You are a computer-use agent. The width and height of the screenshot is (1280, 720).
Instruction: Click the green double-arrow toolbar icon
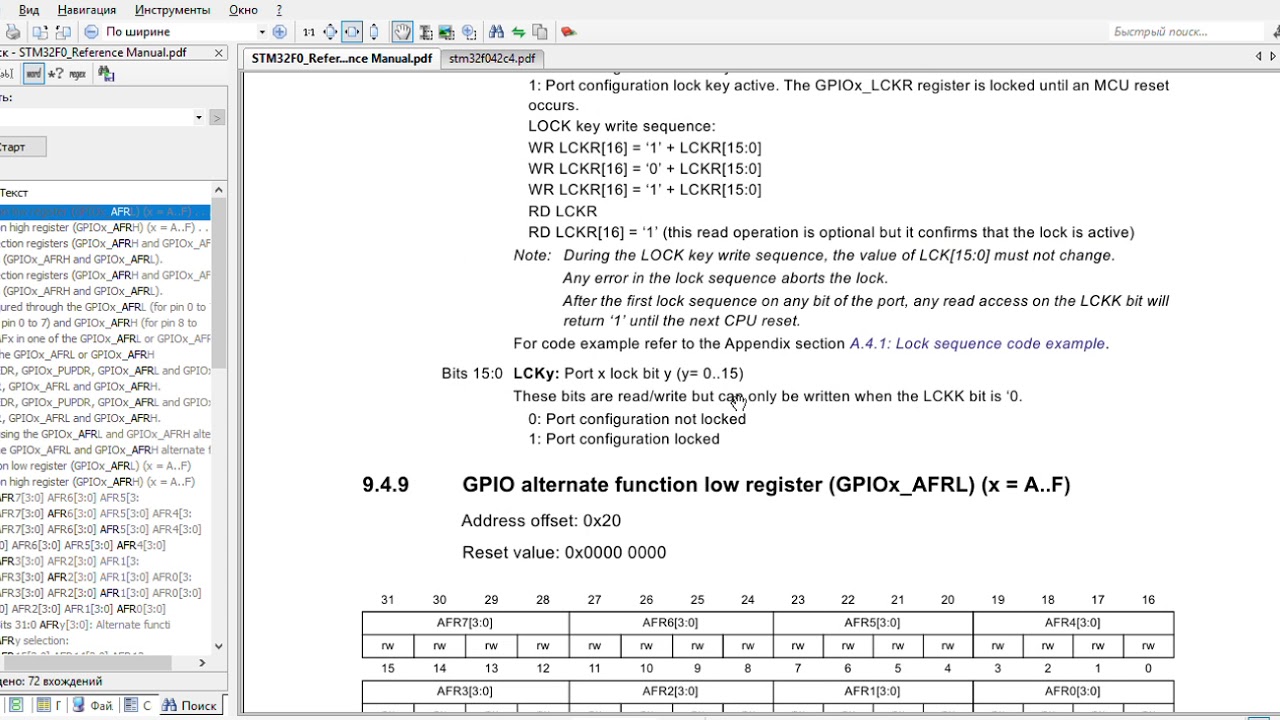(x=518, y=32)
